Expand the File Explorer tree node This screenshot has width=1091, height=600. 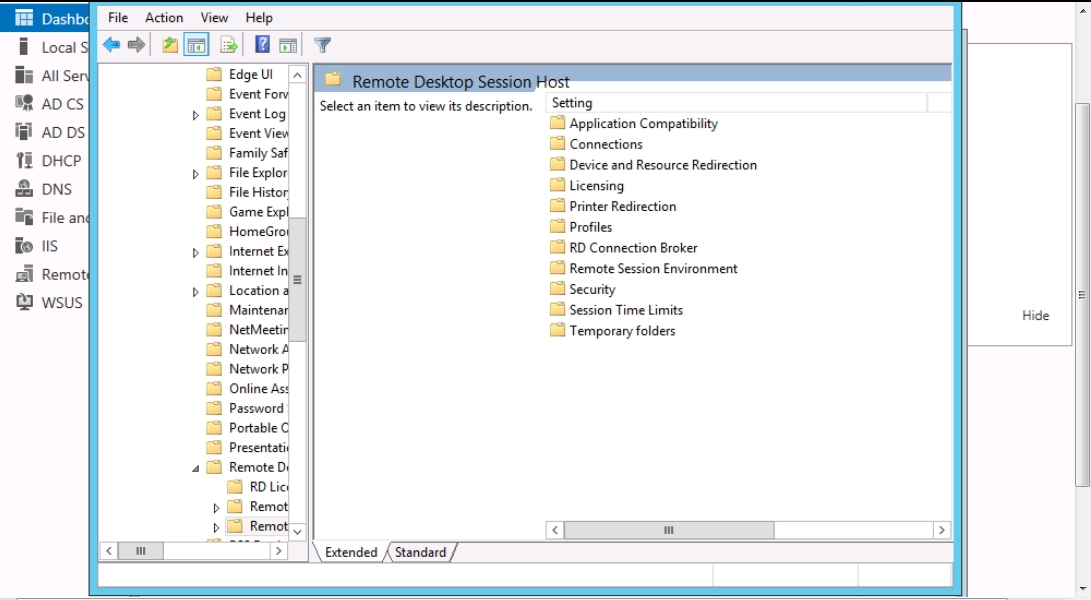(196, 174)
